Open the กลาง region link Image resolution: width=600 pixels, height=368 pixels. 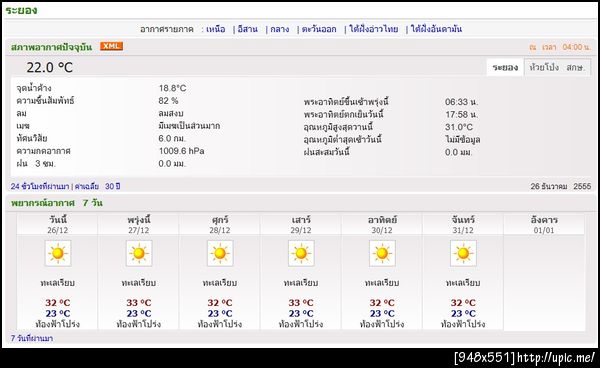tap(279, 29)
